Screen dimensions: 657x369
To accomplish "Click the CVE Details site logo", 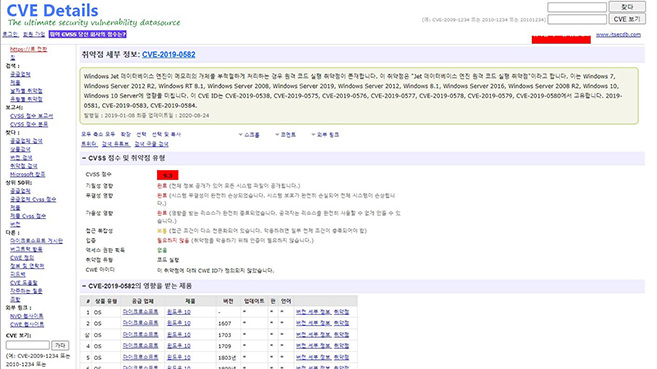I will [x=52, y=10].
